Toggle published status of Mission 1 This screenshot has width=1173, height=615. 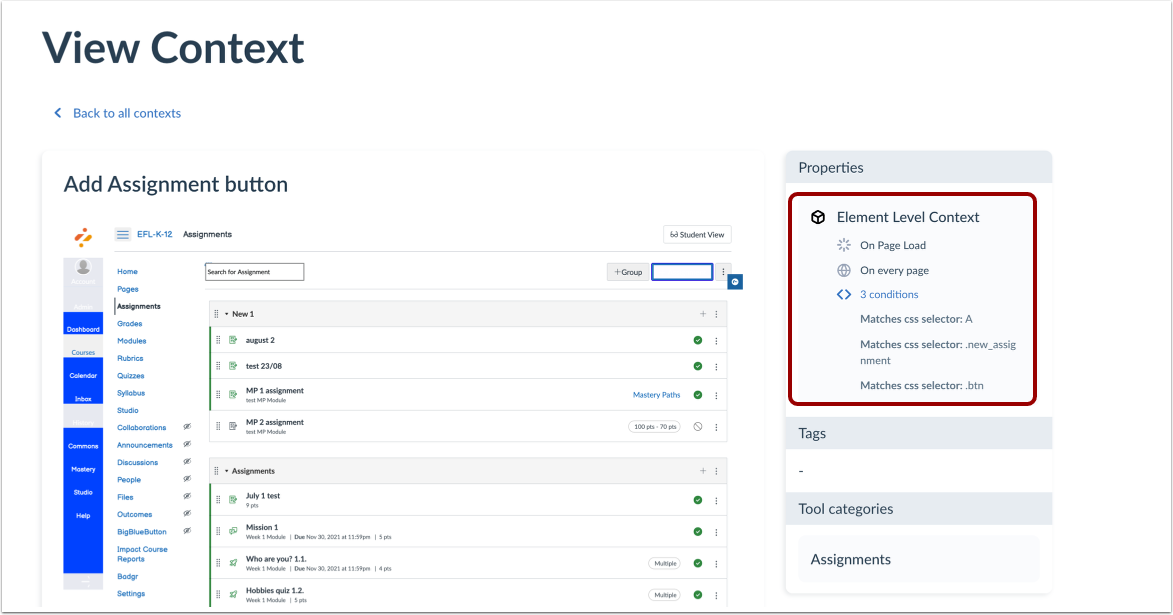(698, 532)
